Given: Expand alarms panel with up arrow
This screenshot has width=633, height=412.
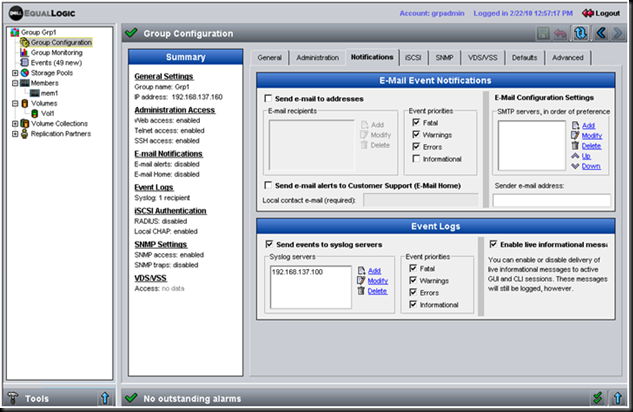Looking at the screenshot, I should click(618, 398).
